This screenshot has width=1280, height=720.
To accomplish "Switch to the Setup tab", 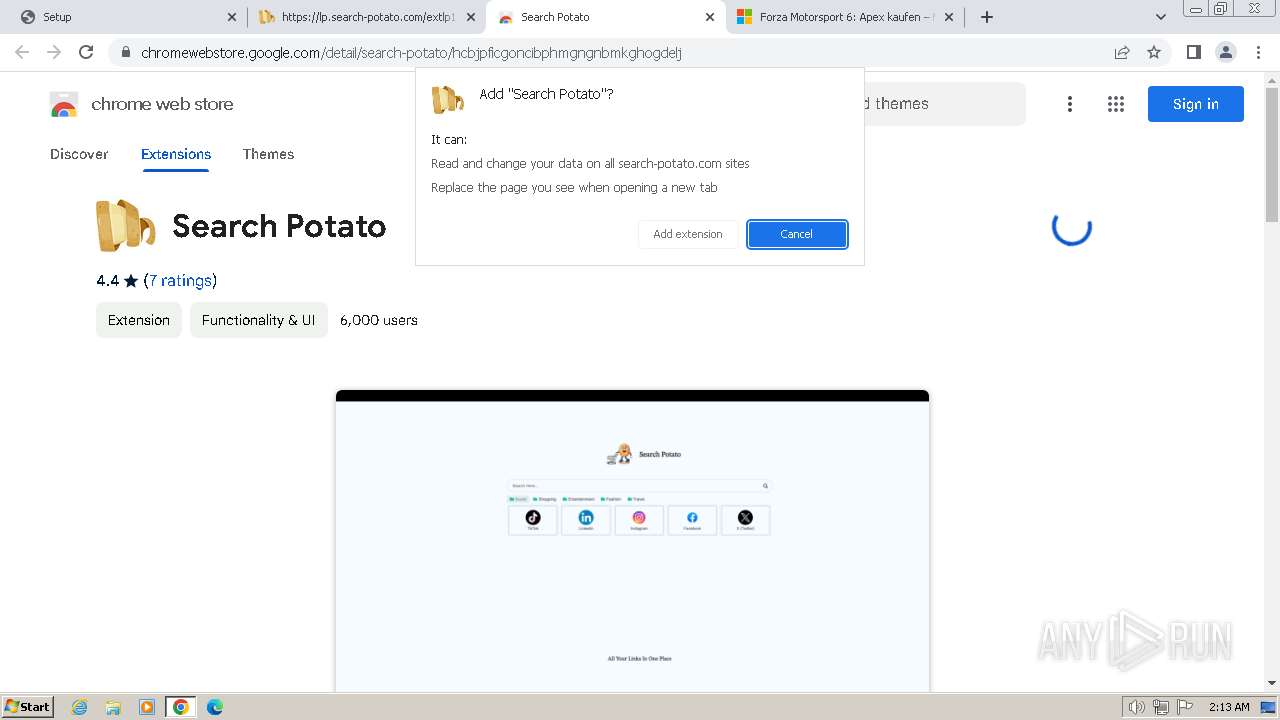I will (128, 17).
